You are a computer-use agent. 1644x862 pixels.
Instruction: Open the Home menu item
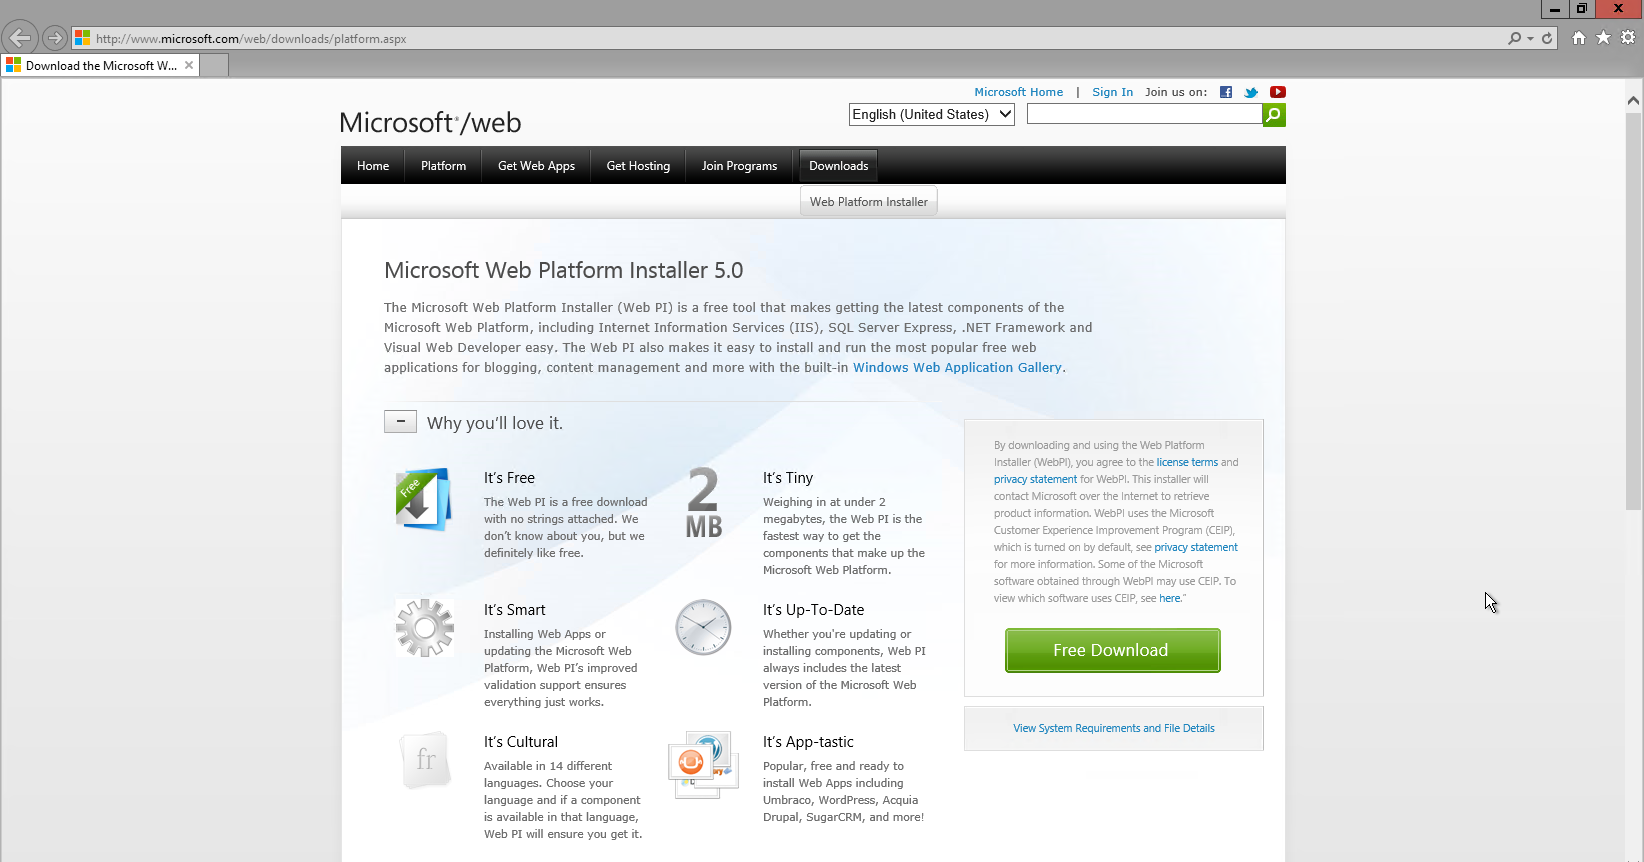click(x=373, y=166)
